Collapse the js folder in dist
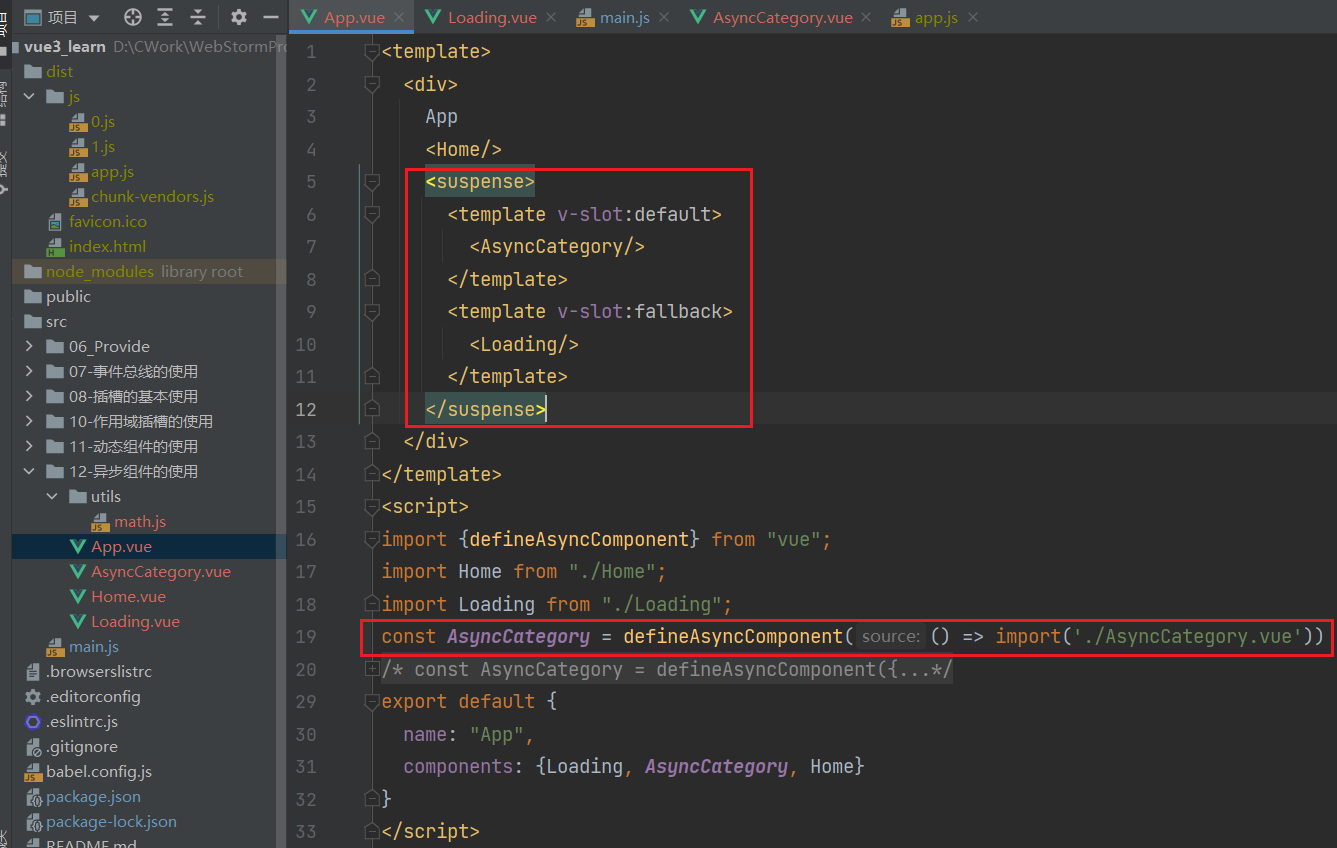Viewport: 1337px width, 848px height. pos(30,96)
